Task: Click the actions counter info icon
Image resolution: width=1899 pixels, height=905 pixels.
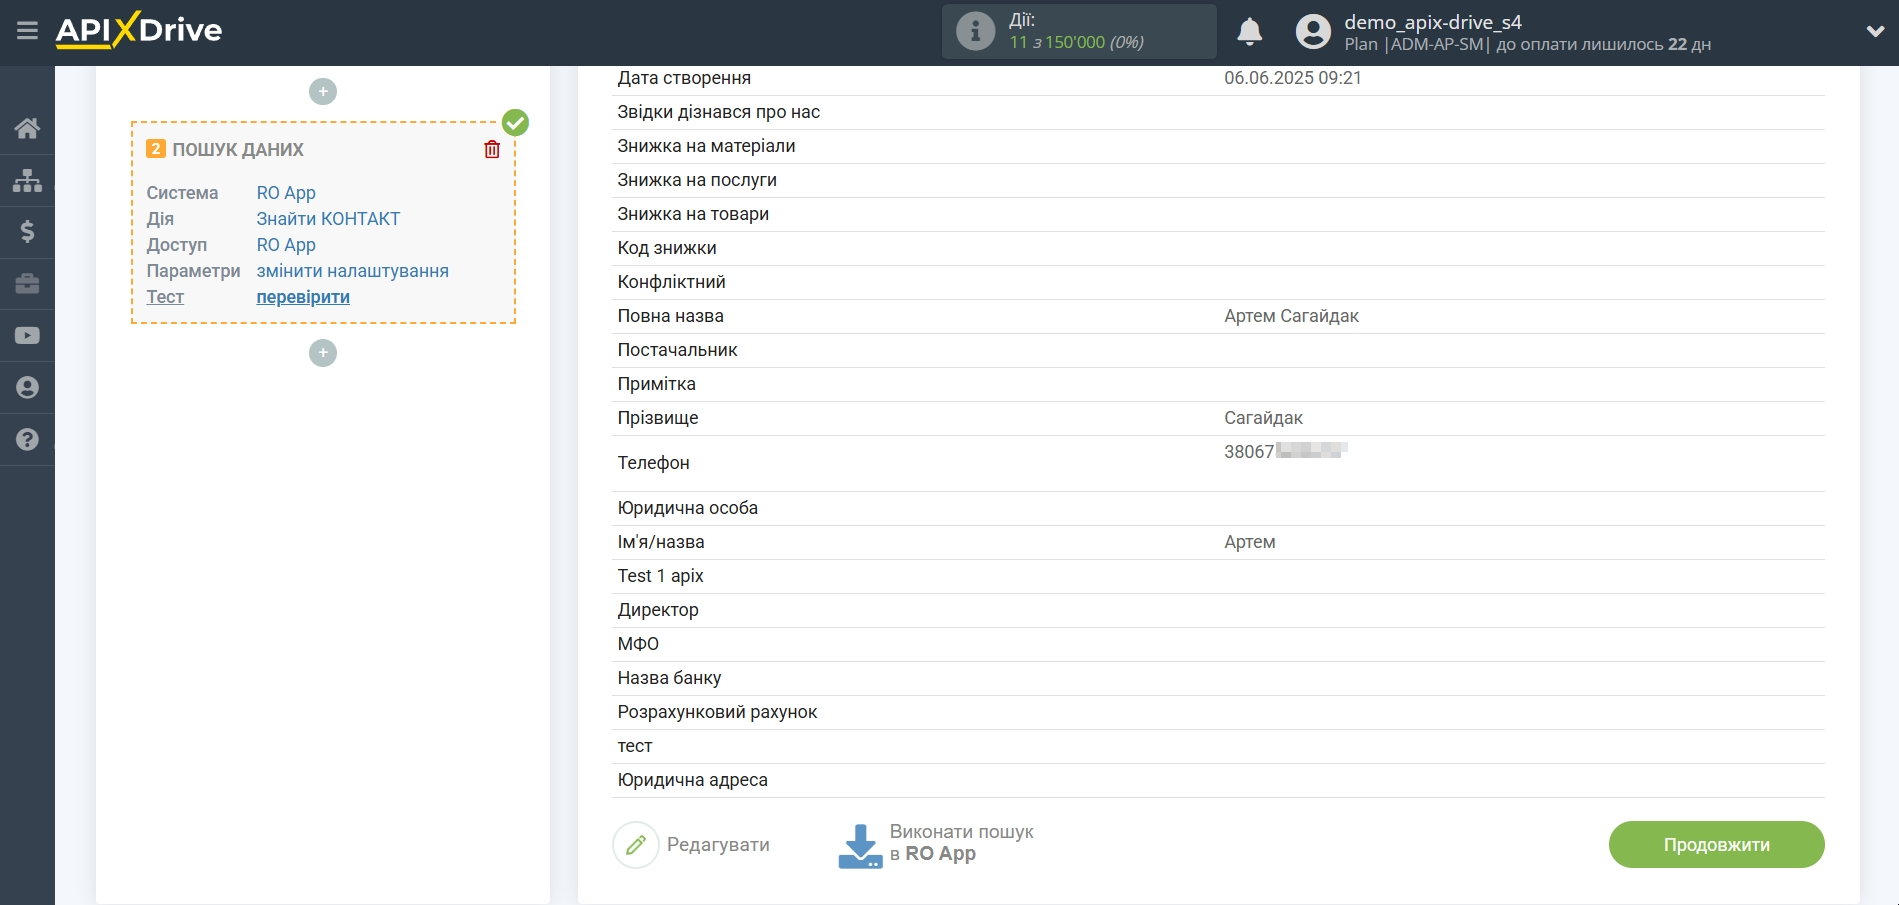Action: 973,30
